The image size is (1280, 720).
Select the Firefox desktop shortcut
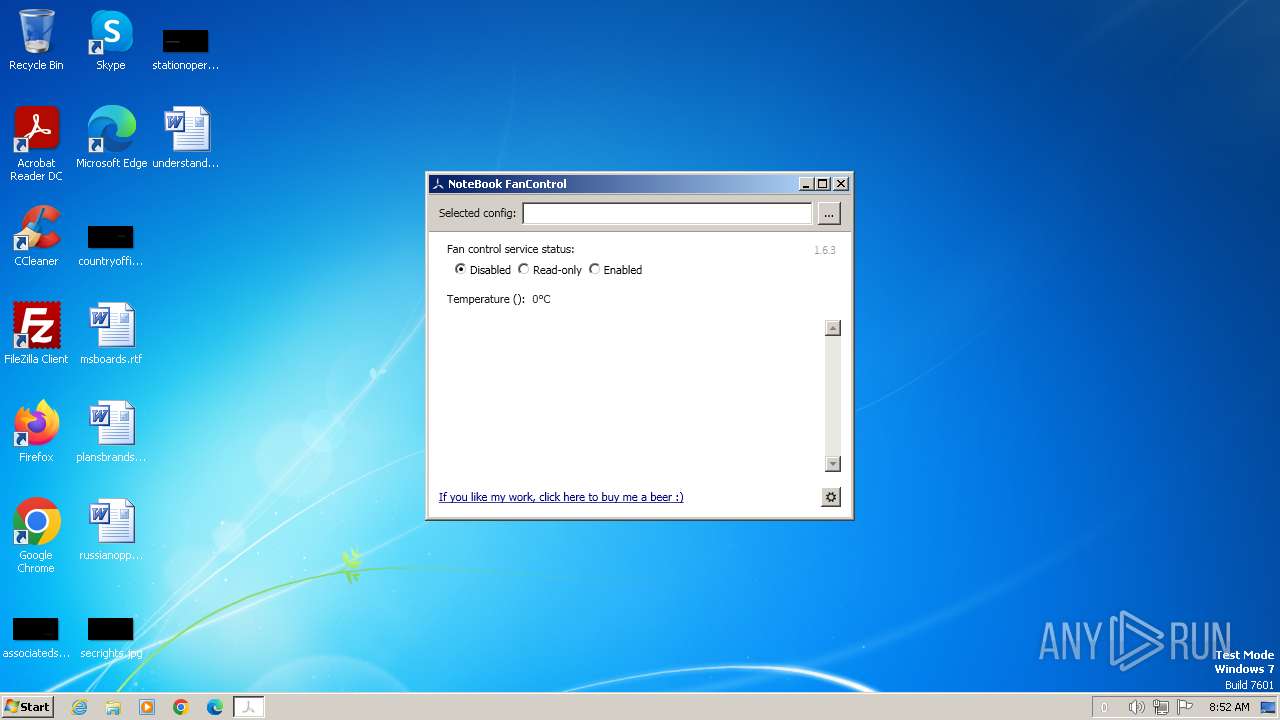[x=36, y=432]
